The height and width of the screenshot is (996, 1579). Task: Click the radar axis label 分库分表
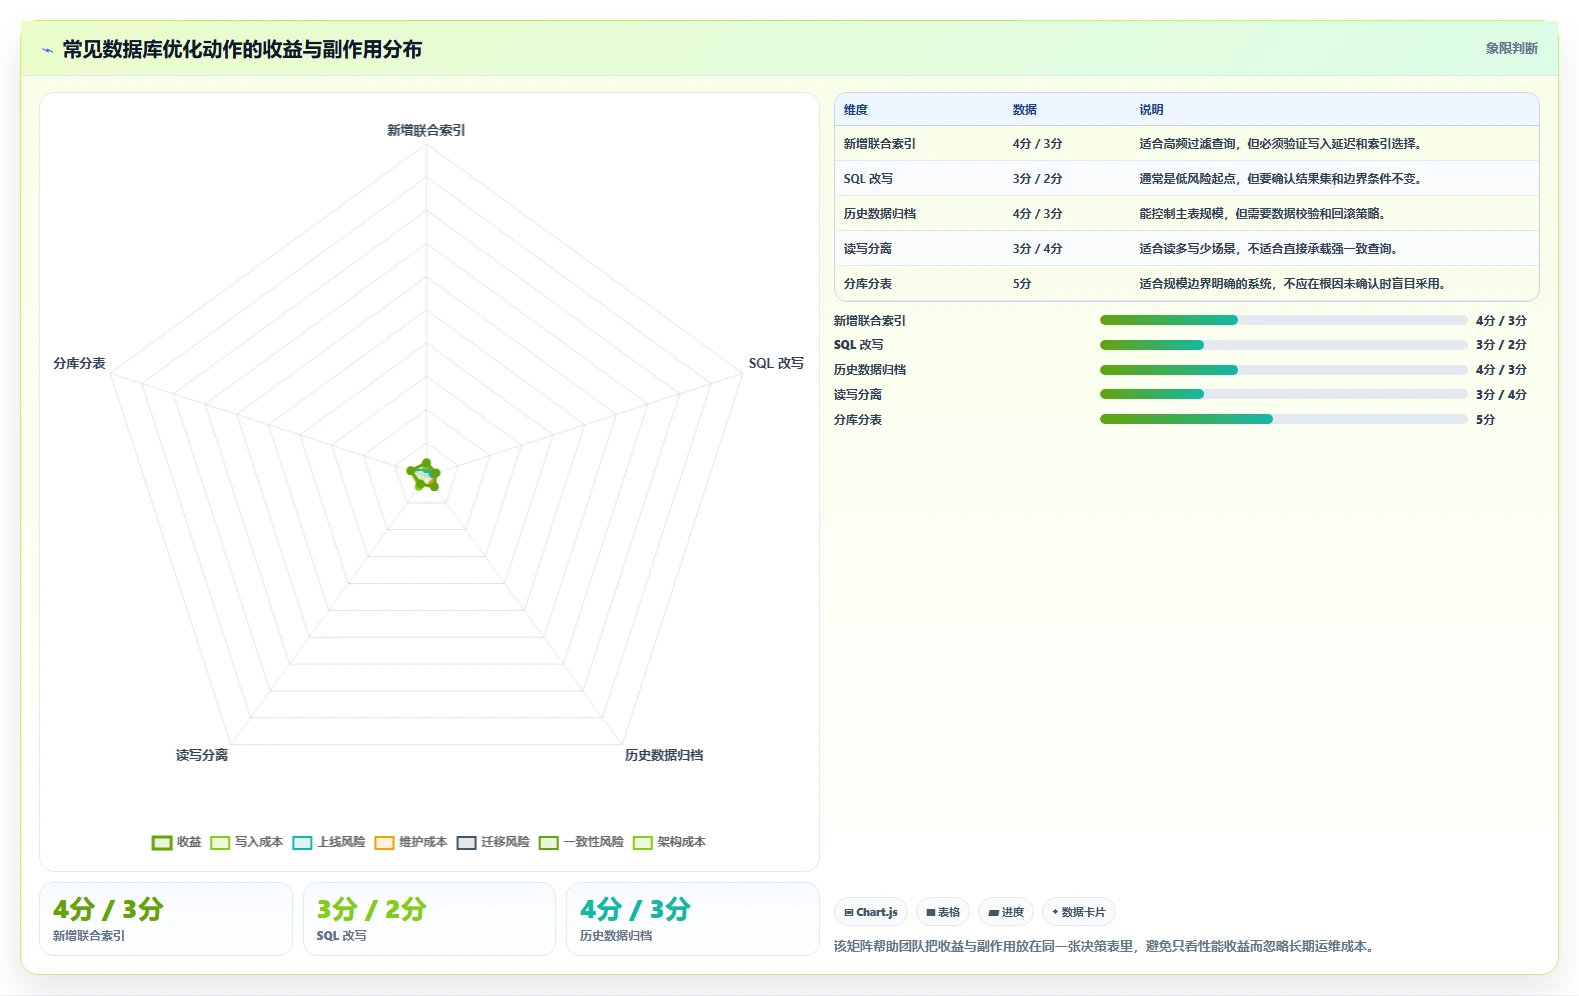coord(79,363)
